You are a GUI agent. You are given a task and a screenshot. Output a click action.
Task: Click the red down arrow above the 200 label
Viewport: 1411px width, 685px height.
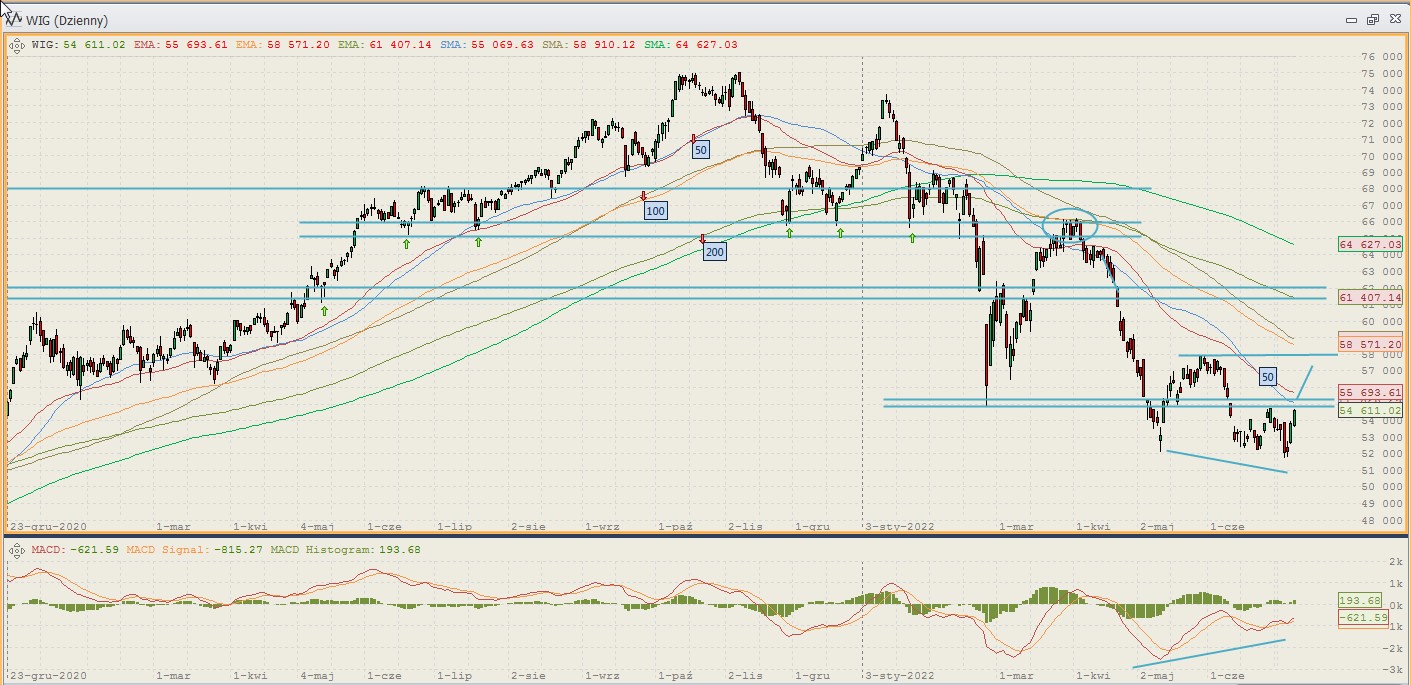(703, 238)
